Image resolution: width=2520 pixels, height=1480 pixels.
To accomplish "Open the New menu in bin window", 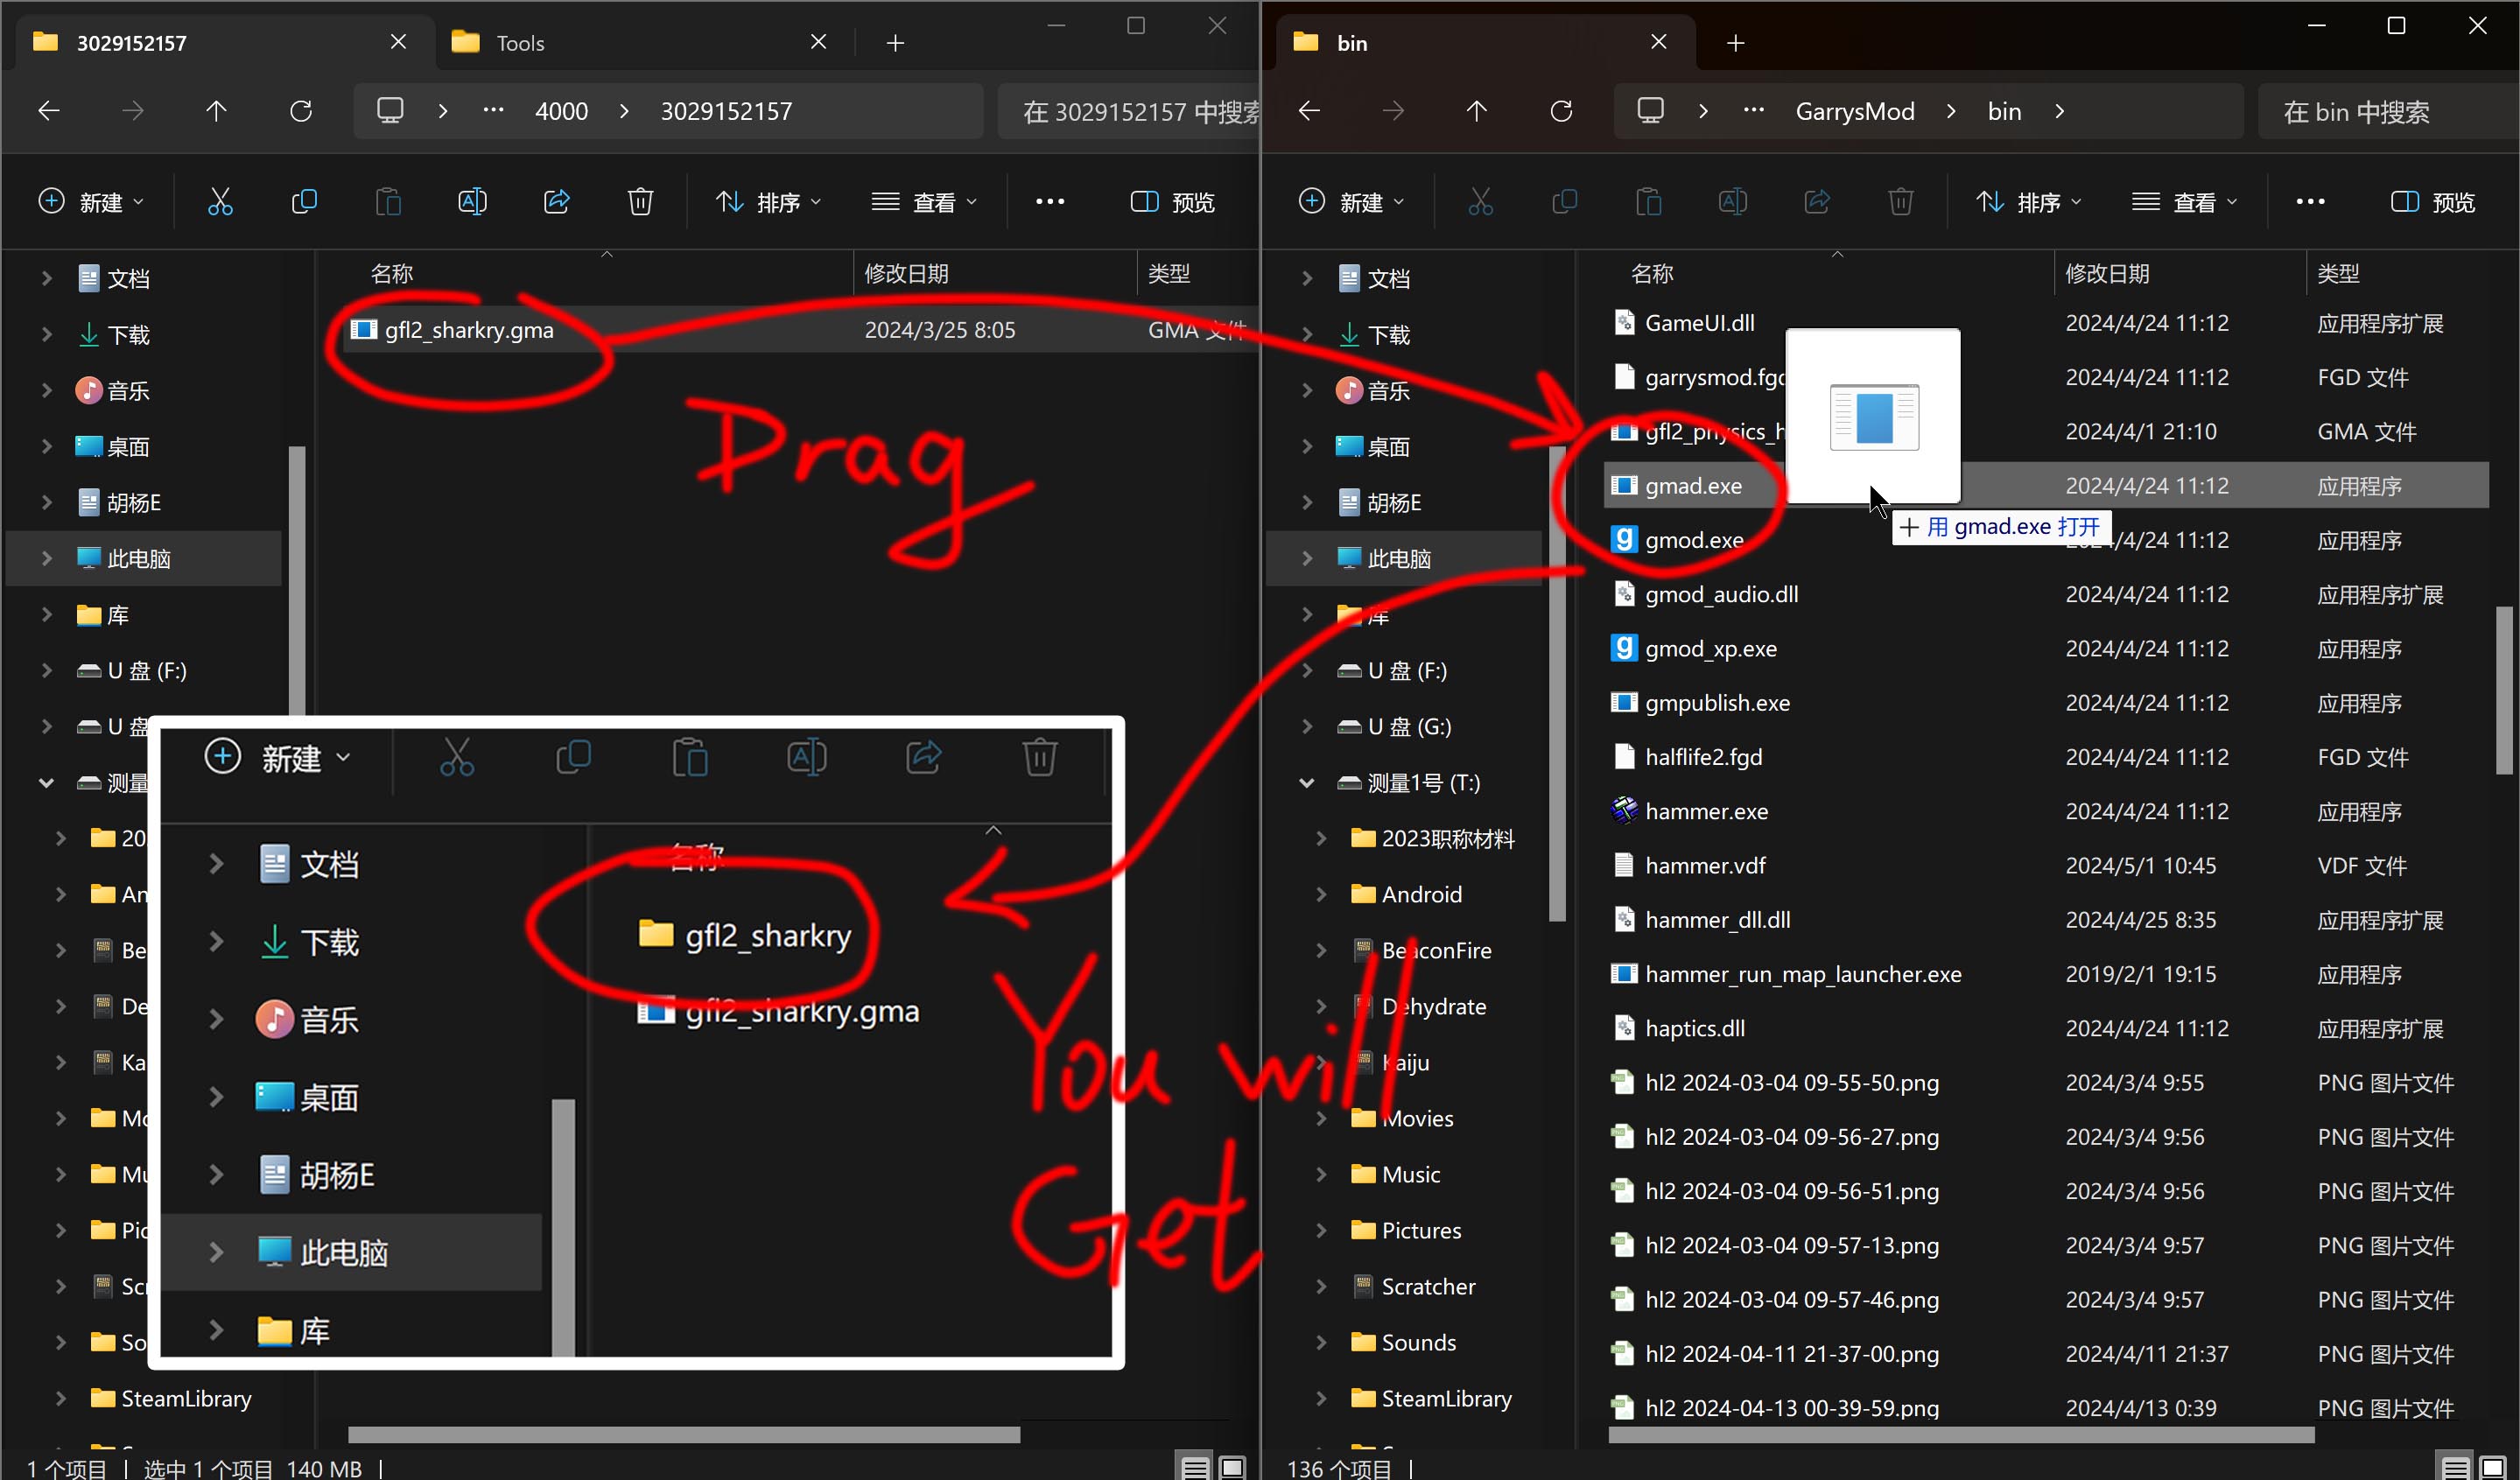I will tap(1351, 202).
